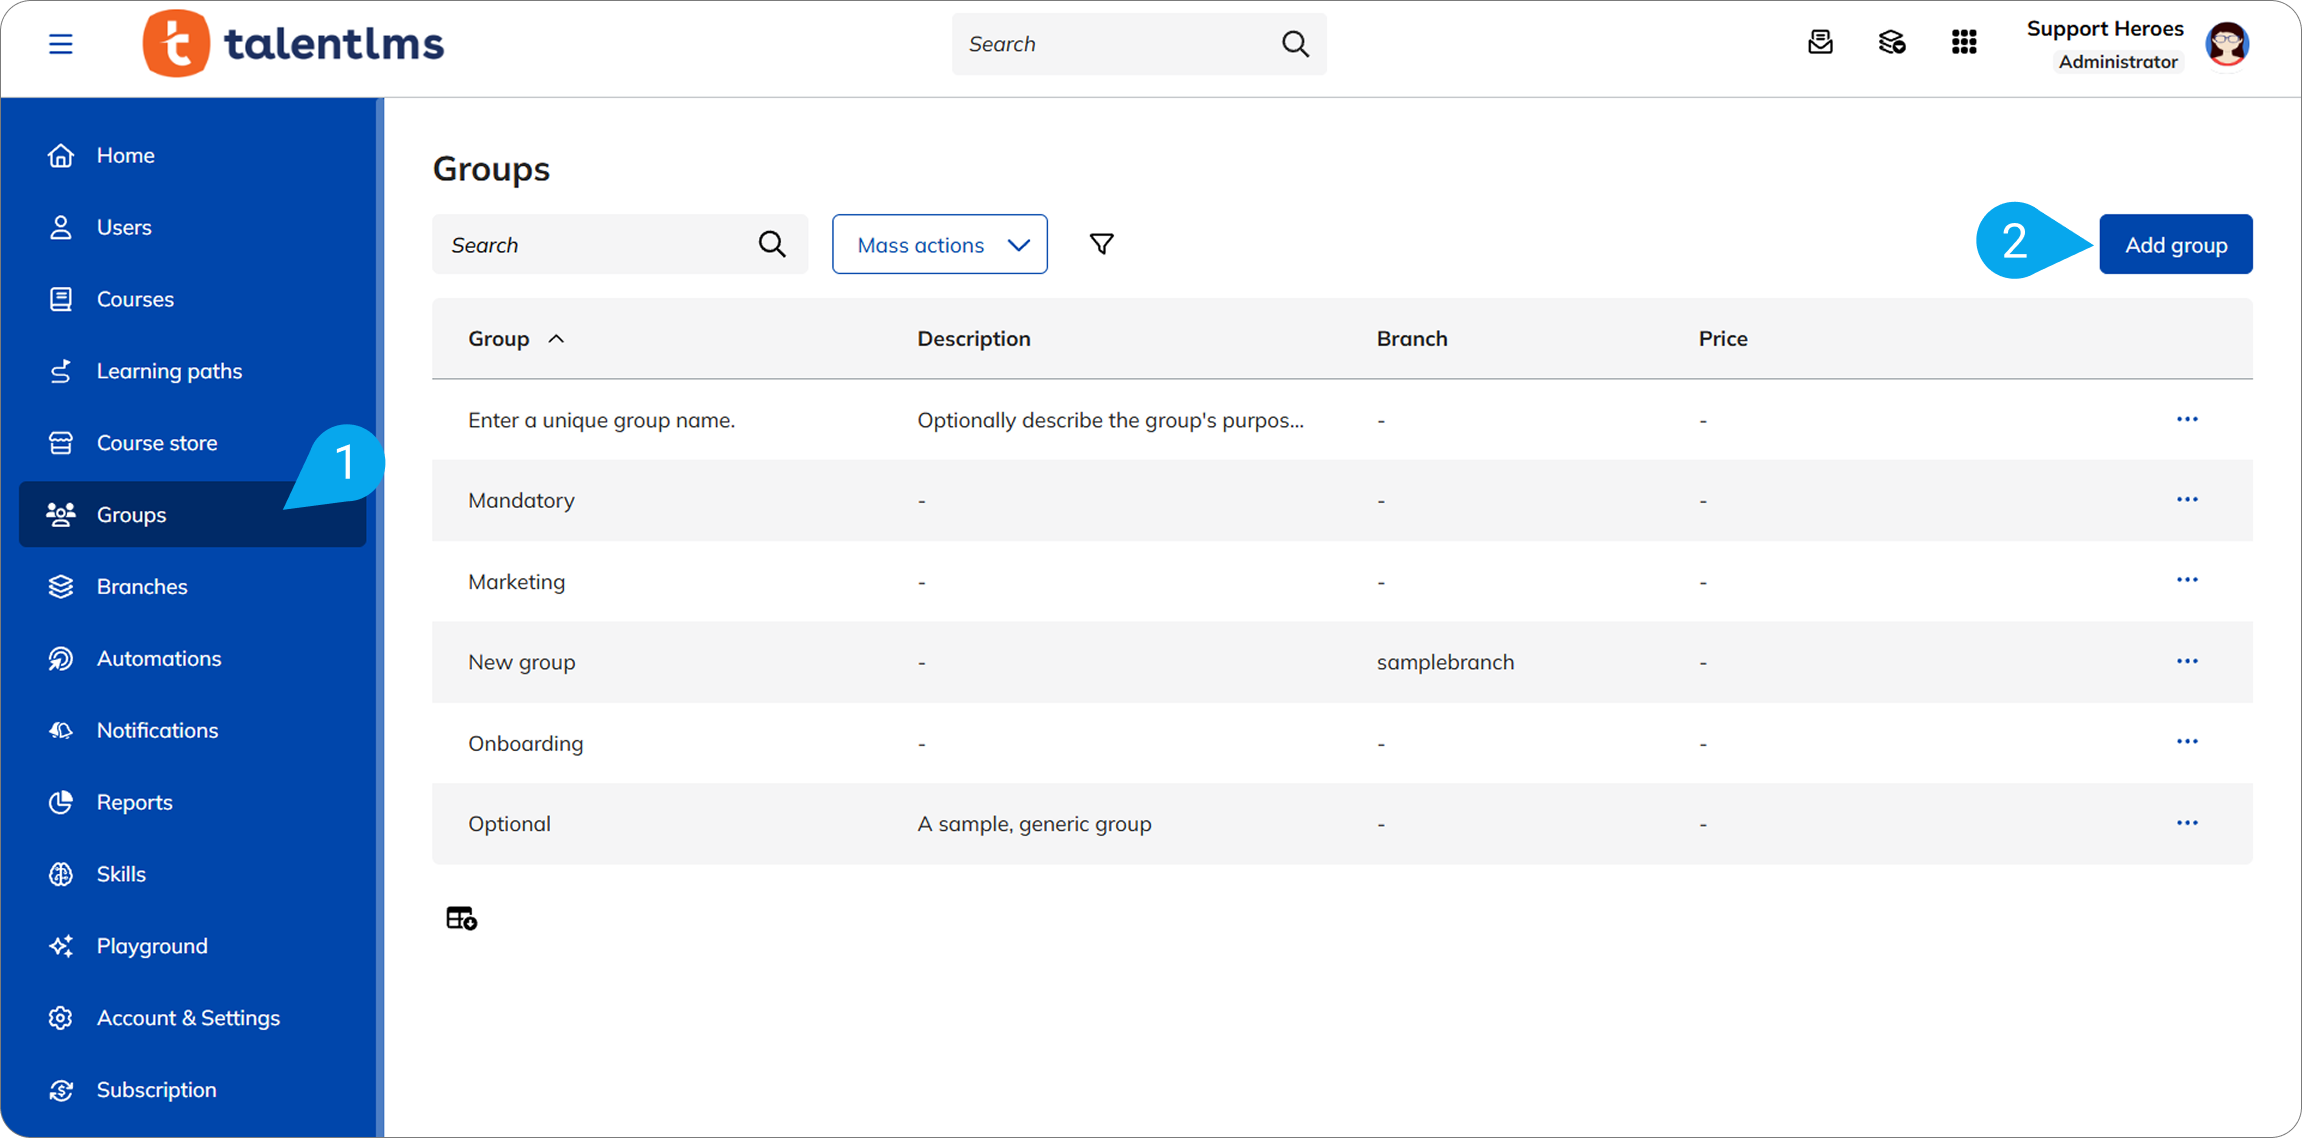
Task: Open Skills in sidebar
Action: click(192, 874)
